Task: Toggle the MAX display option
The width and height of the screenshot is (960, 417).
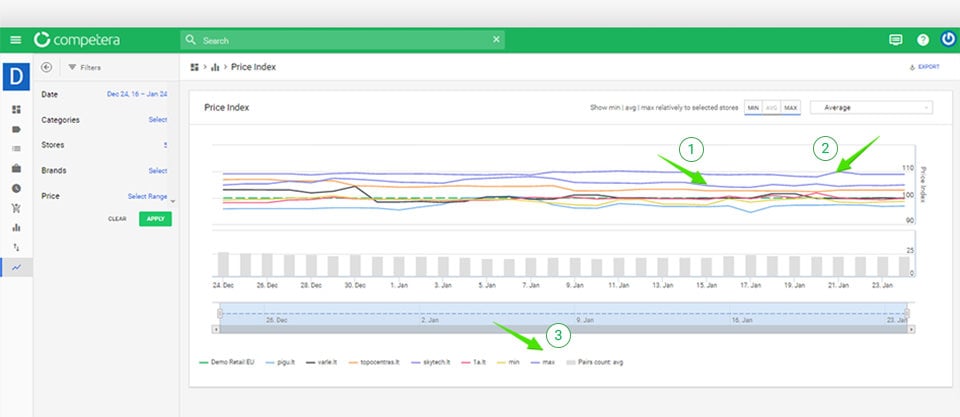Action: tap(790, 107)
